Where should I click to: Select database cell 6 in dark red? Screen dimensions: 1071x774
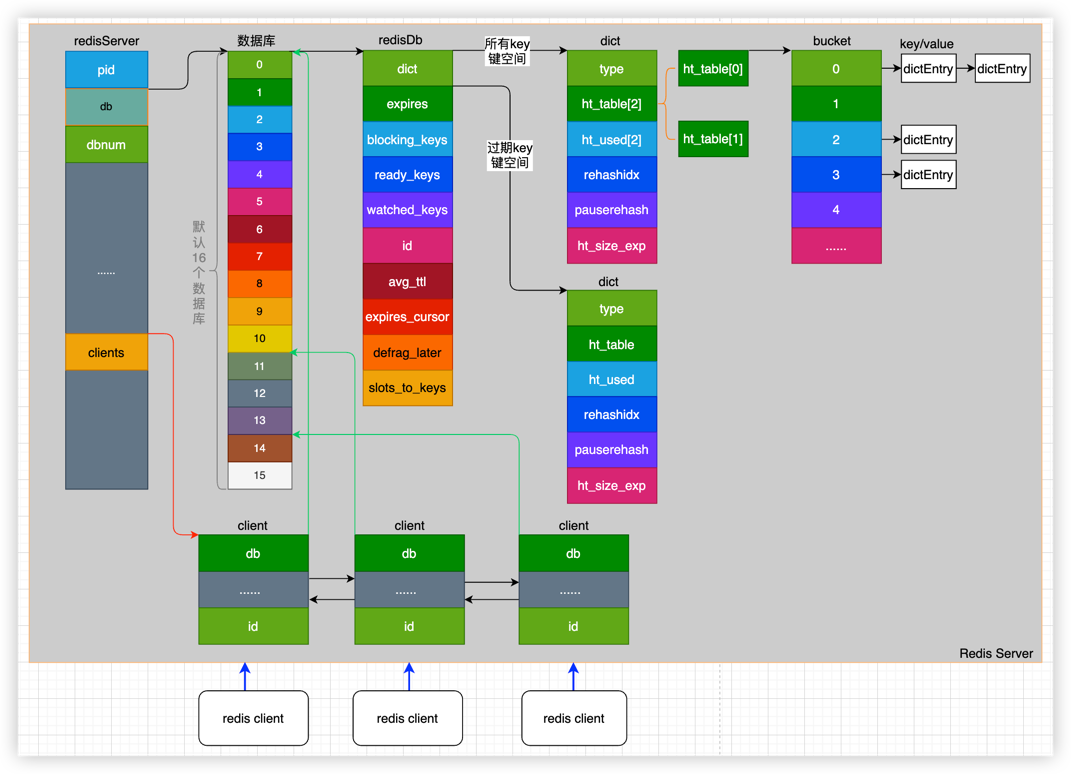click(260, 229)
